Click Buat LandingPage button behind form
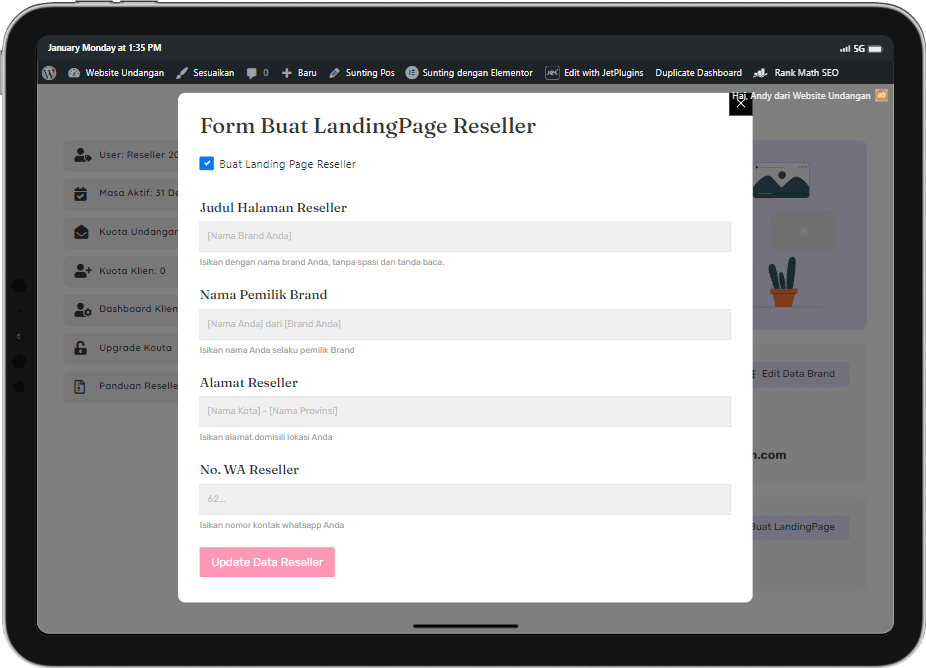 800,527
